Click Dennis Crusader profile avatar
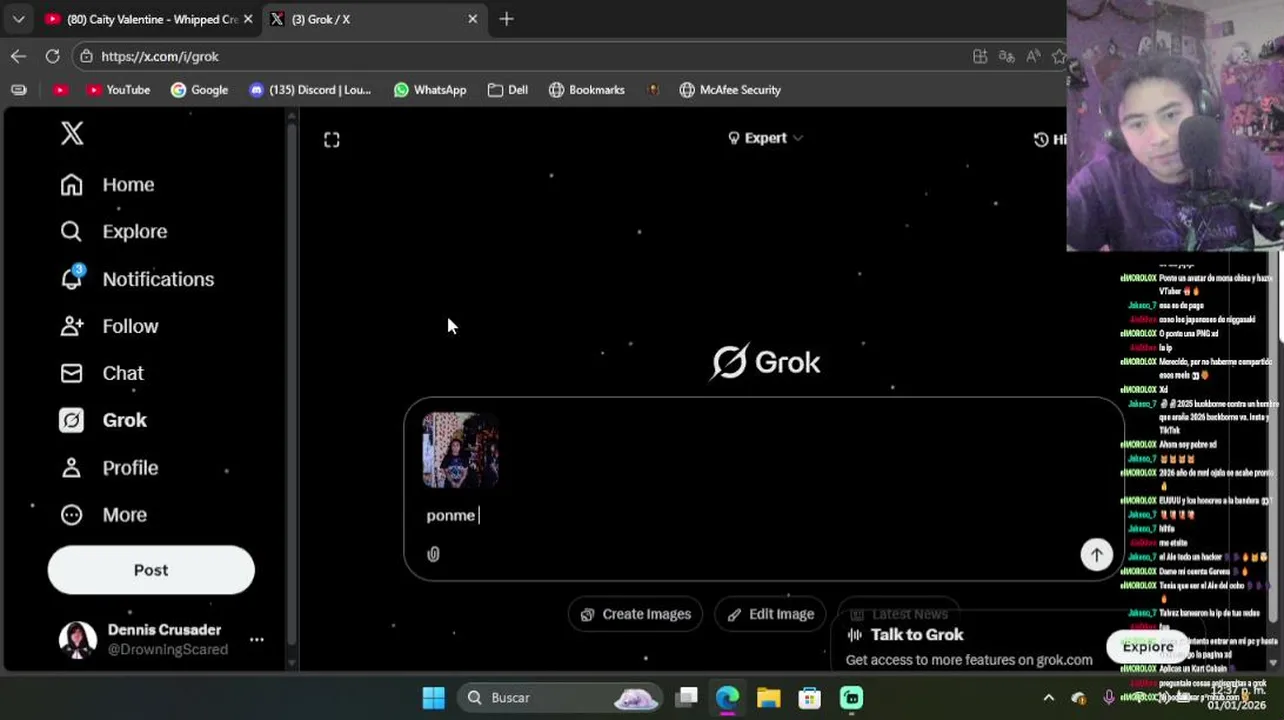 pos(77,640)
